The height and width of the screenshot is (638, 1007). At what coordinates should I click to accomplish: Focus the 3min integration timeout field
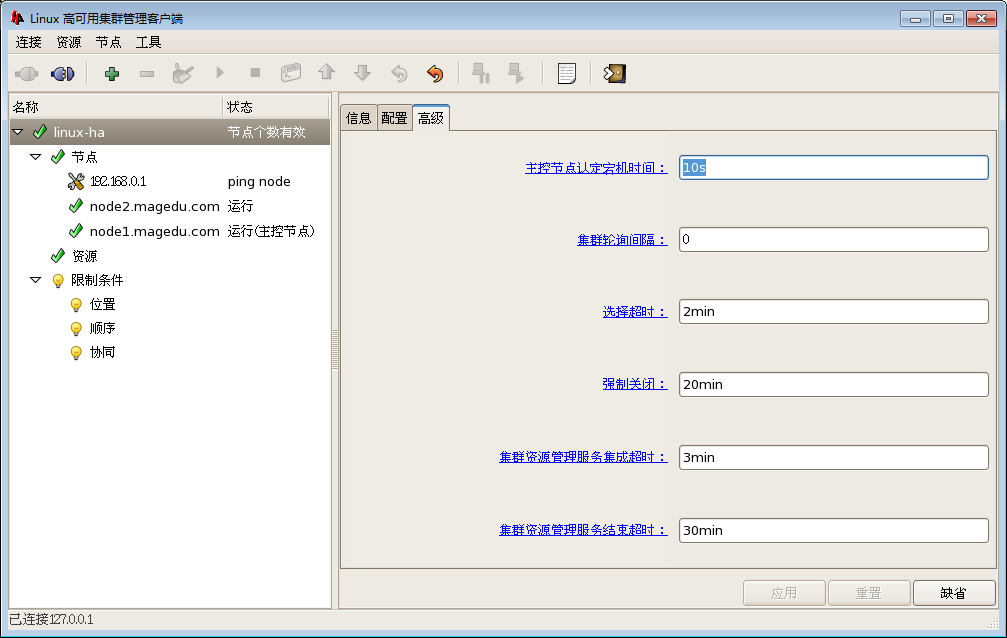834,457
